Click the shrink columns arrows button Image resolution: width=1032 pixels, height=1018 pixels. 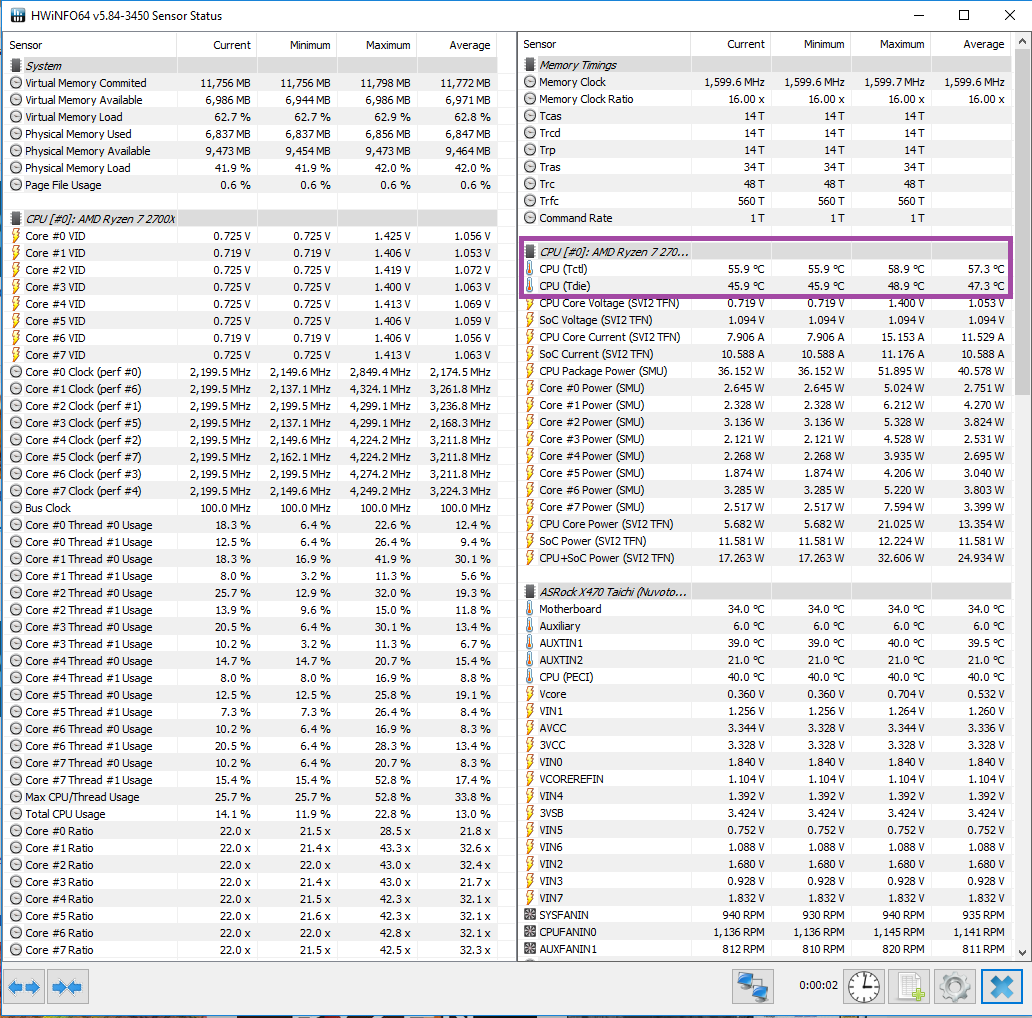(67, 986)
